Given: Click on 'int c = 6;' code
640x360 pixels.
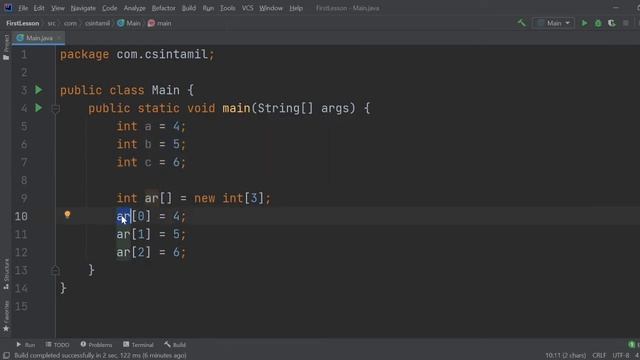Looking at the screenshot, I should point(151,162).
